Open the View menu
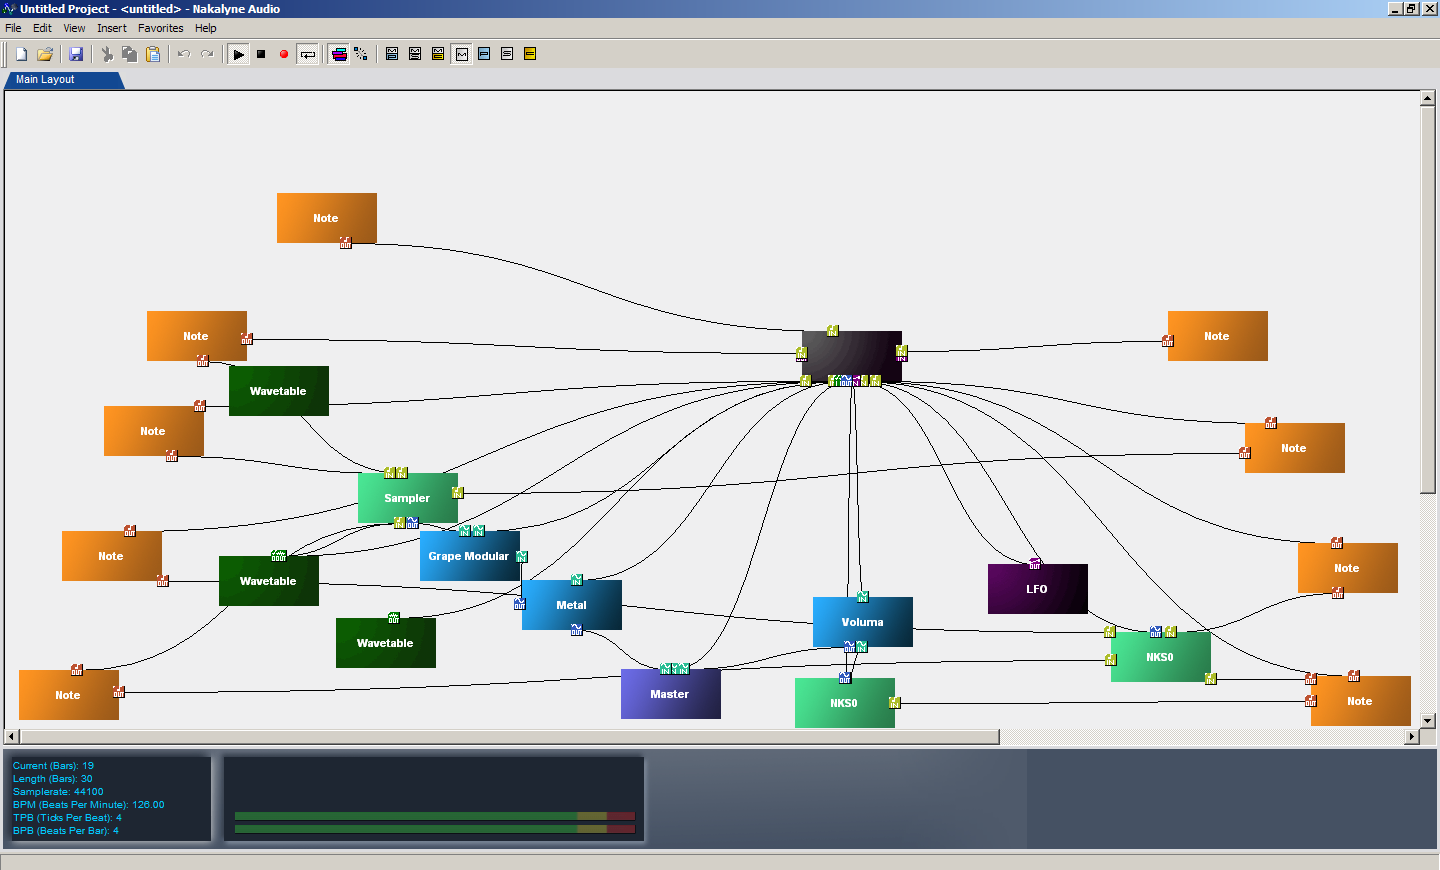 coord(74,28)
